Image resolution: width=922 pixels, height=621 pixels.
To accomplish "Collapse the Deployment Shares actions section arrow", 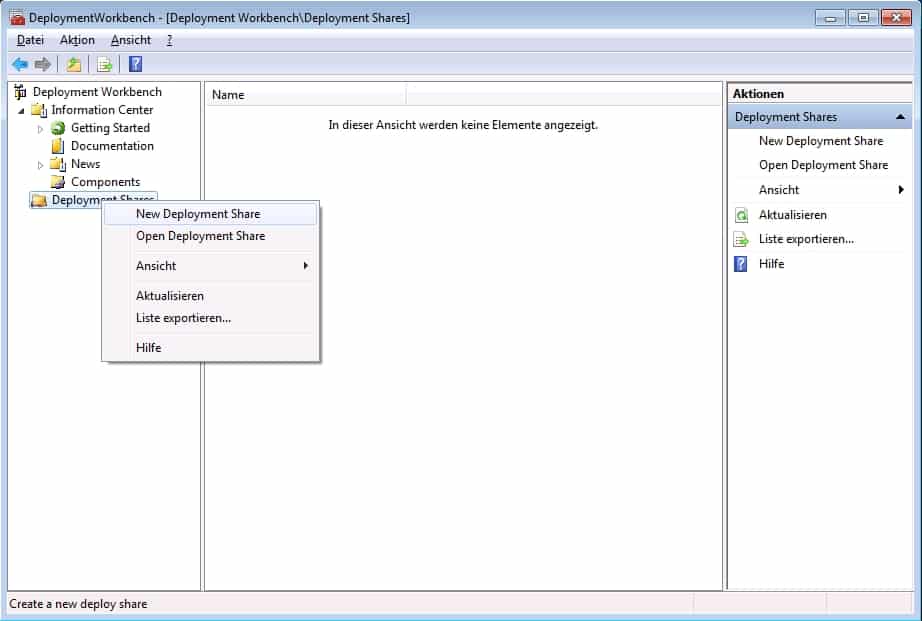I will [x=900, y=117].
